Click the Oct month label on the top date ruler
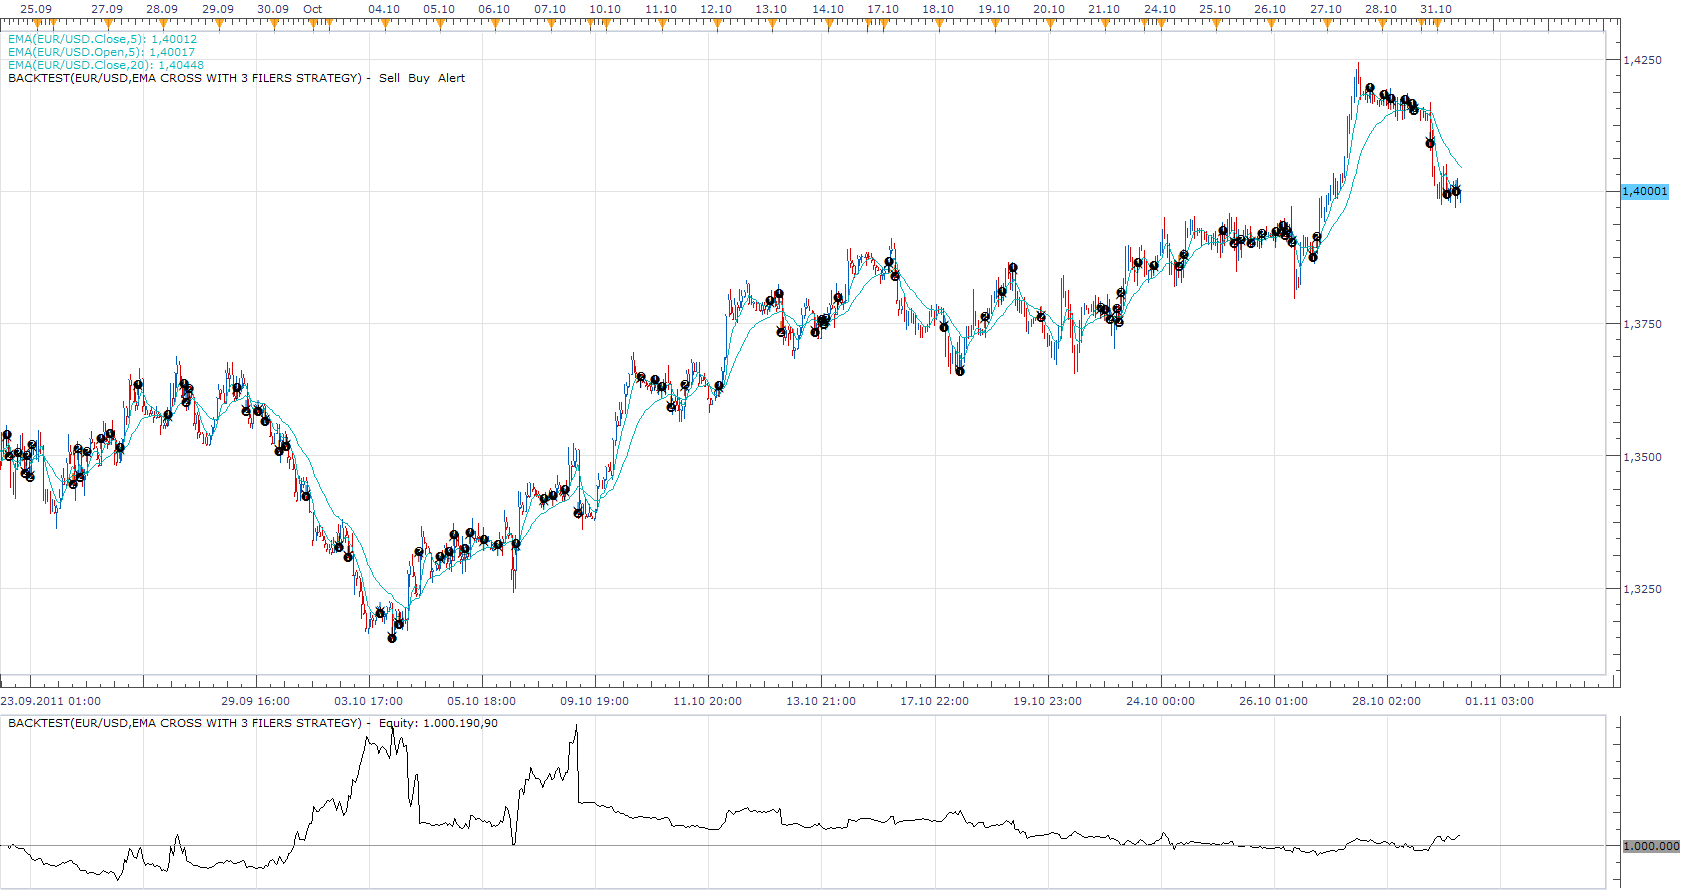 pos(312,9)
